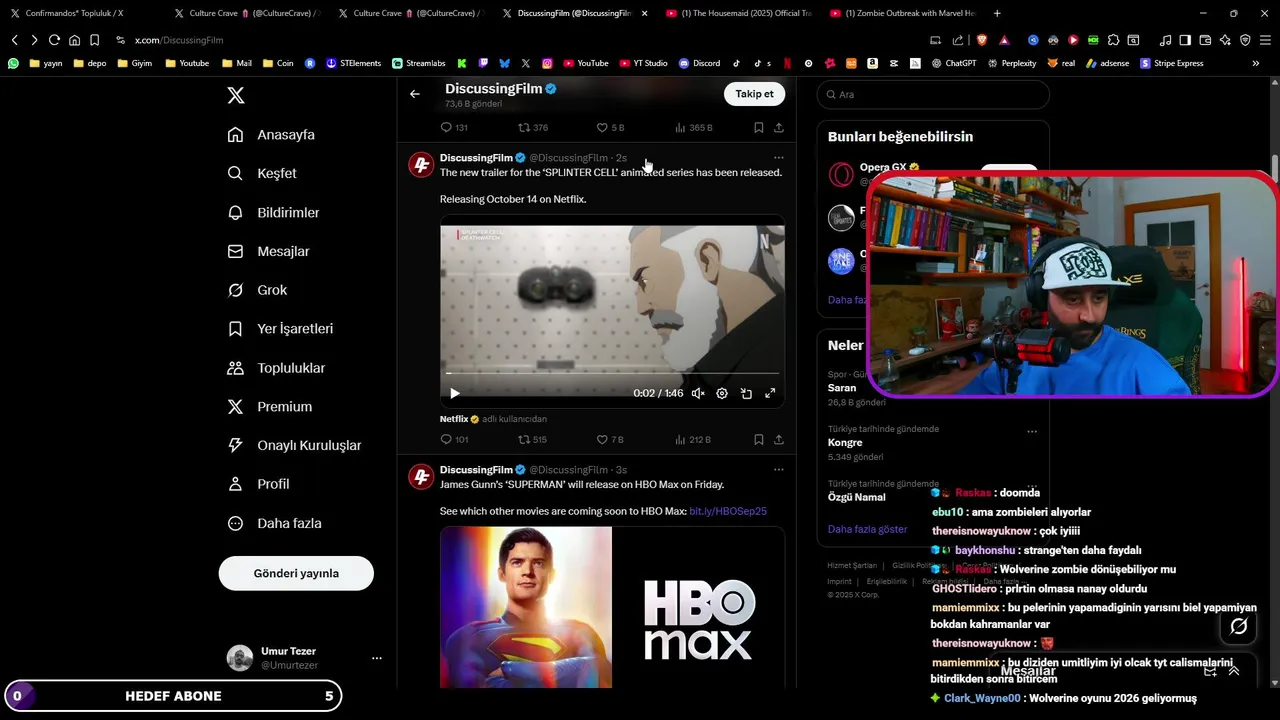
Task: Open Grok from the sidebar
Action: [258, 290]
